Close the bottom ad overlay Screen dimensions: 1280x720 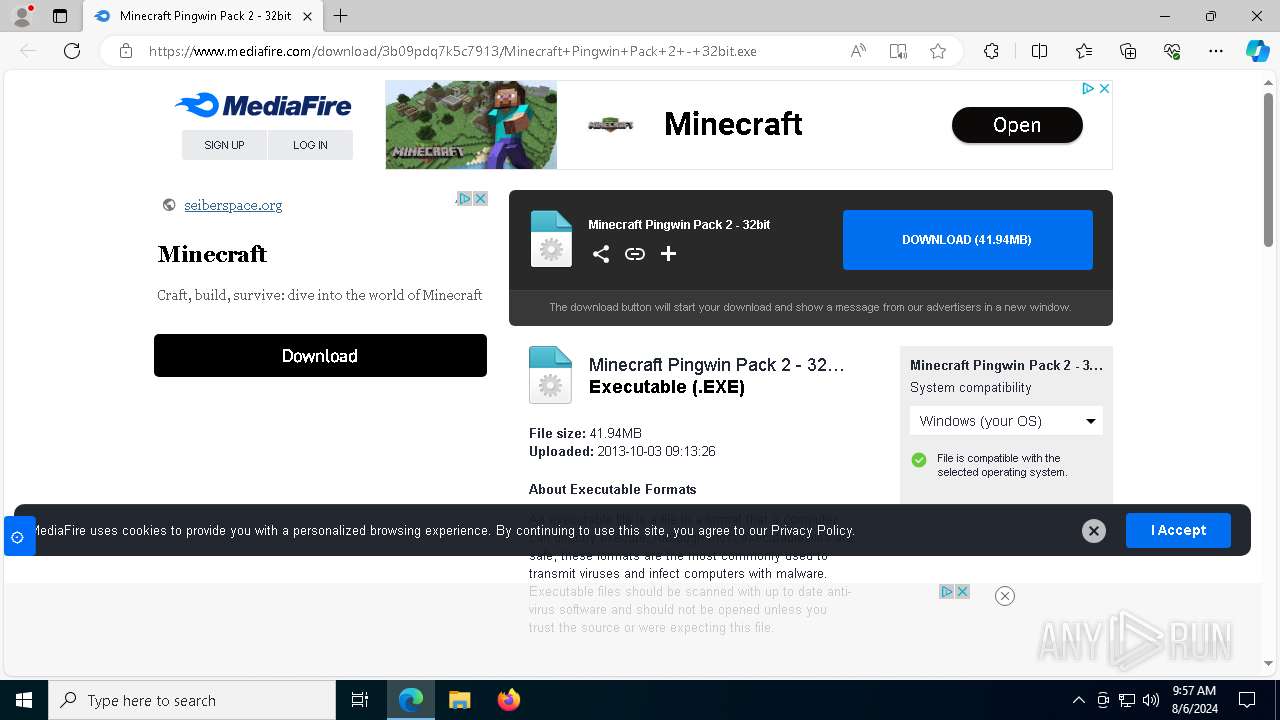[x=1005, y=596]
